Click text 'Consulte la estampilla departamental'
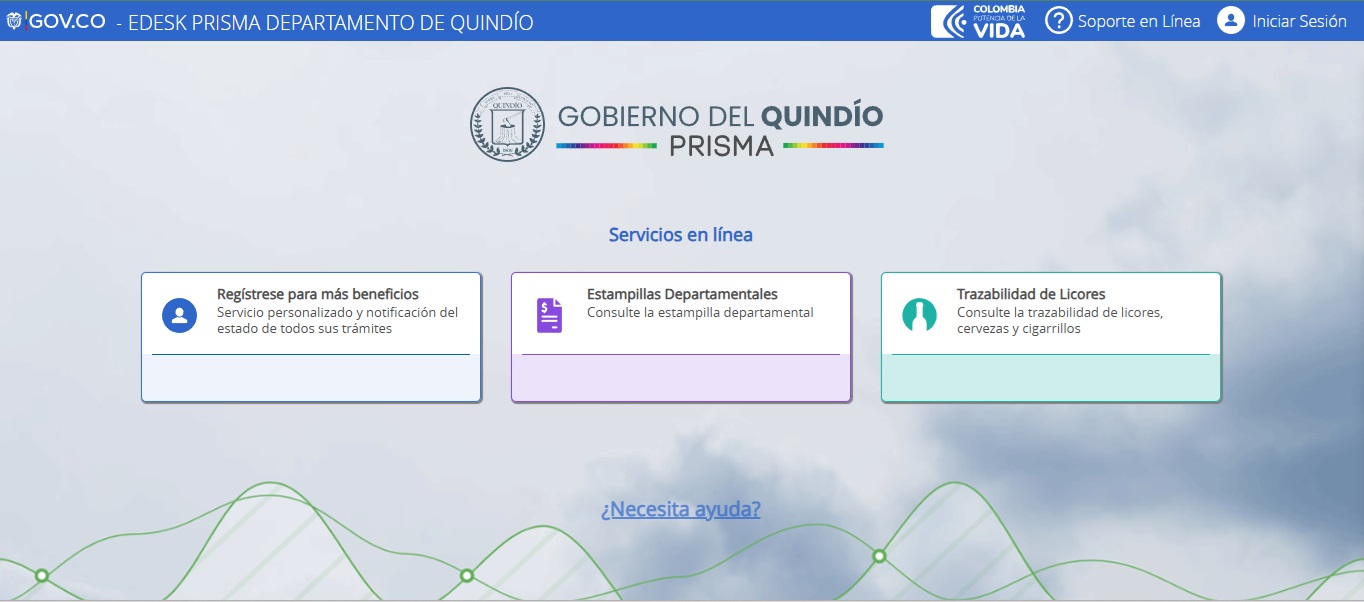1364x602 pixels. pos(700,312)
